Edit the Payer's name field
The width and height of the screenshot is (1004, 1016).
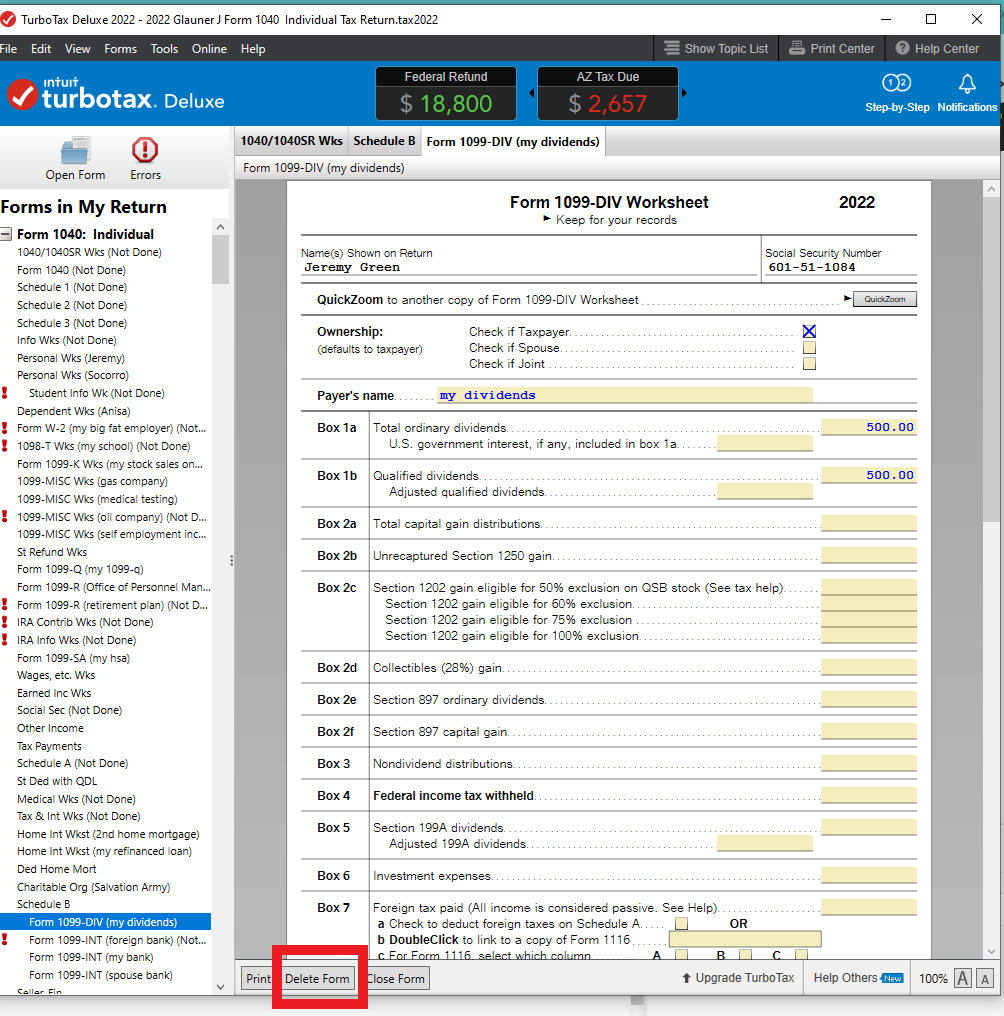(625, 395)
